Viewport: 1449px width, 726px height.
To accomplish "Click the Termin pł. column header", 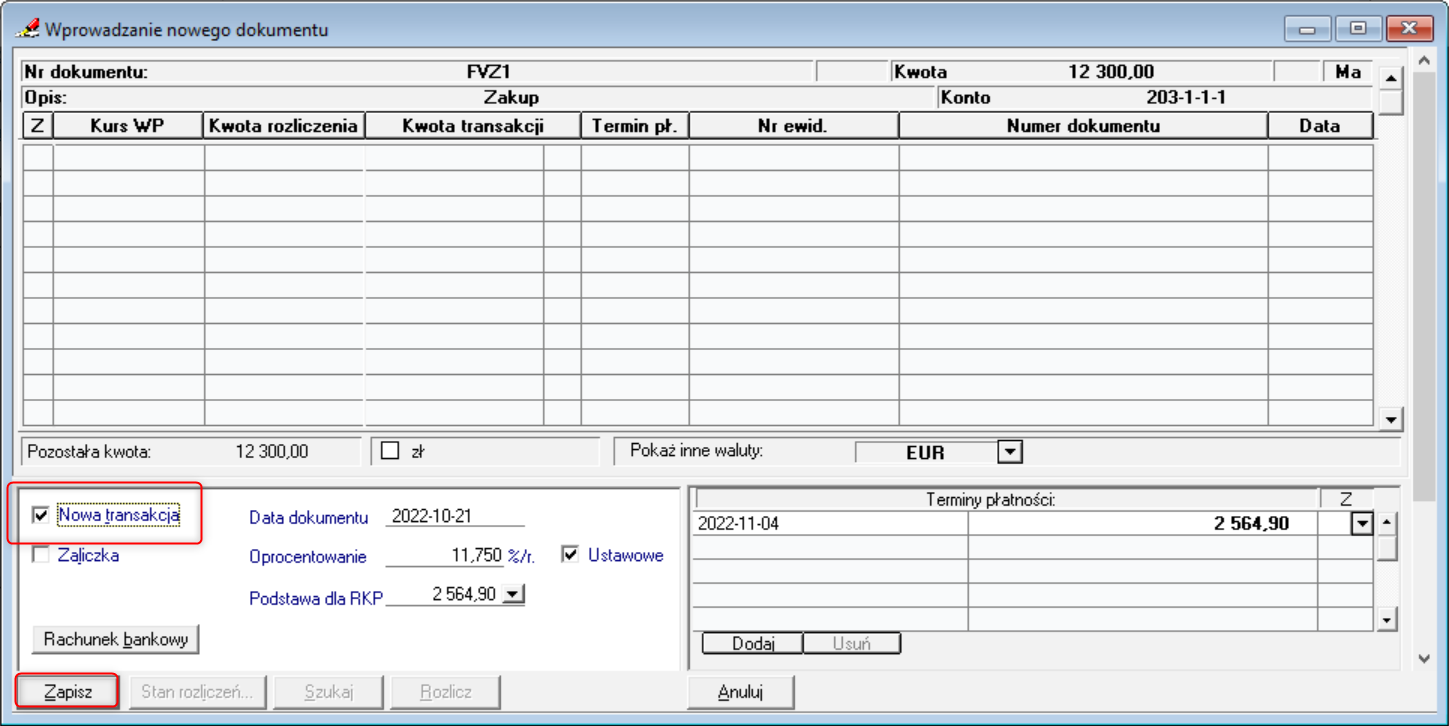I will (x=635, y=126).
